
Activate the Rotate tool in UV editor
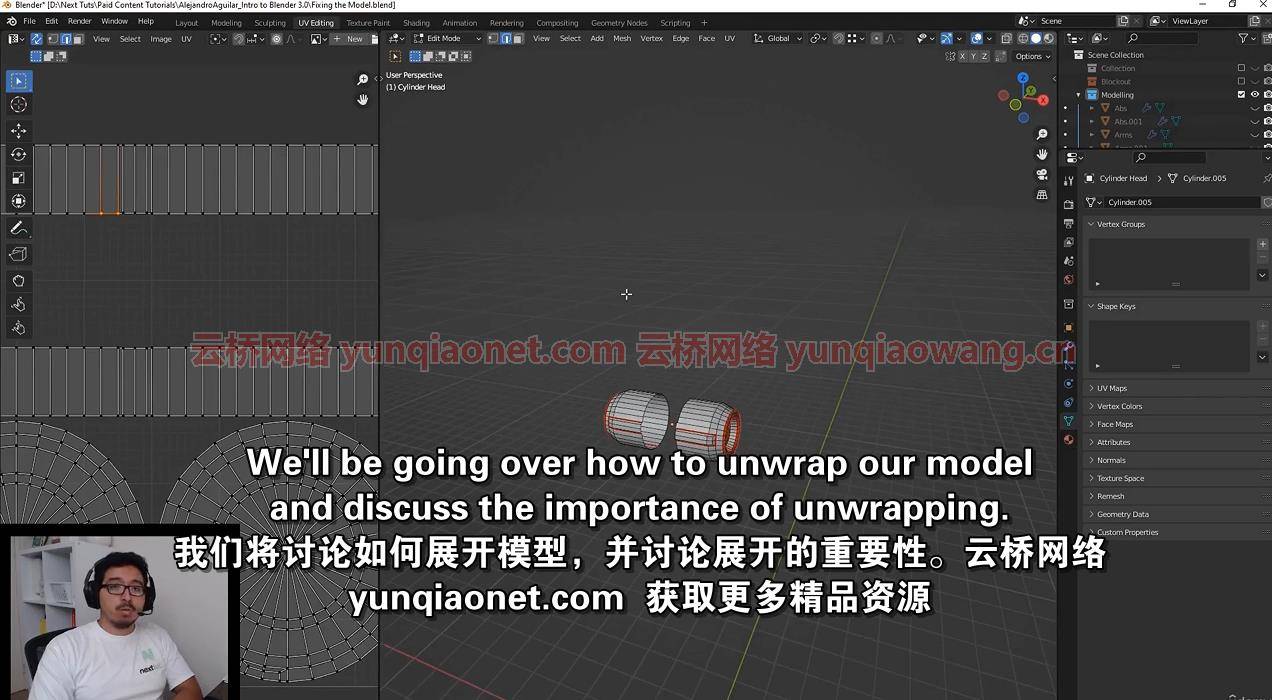(x=18, y=154)
